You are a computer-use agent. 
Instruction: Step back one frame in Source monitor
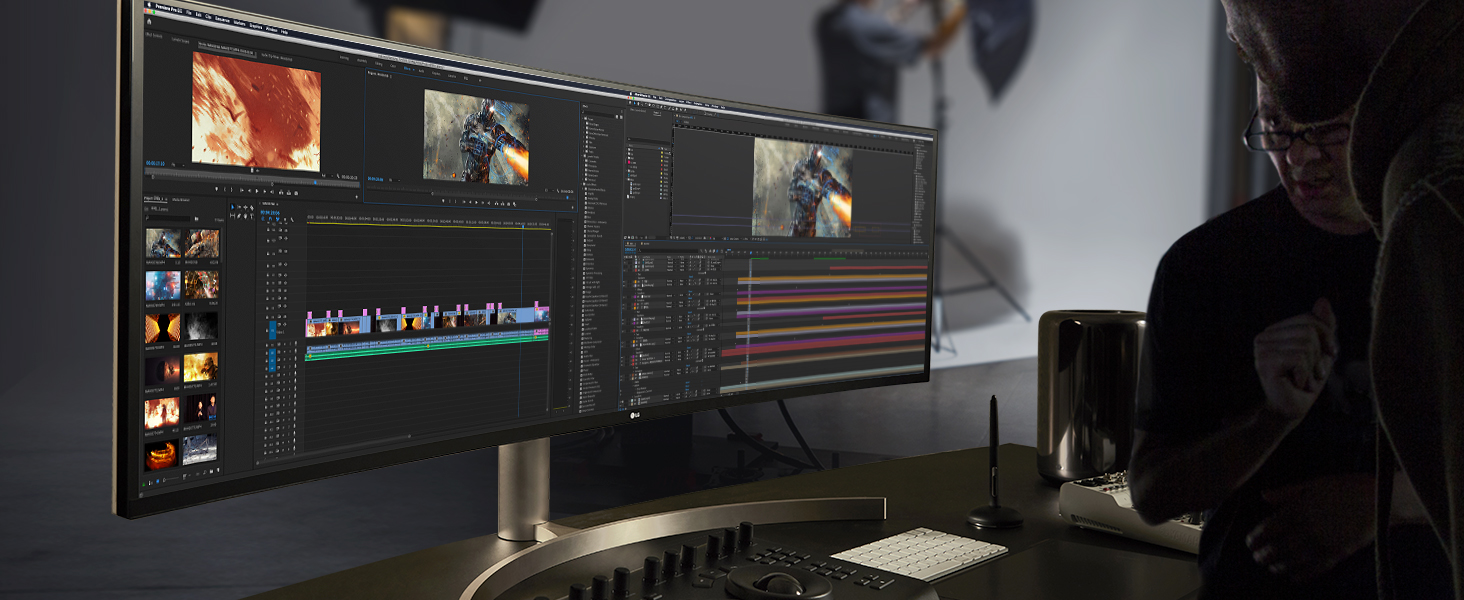(x=249, y=190)
